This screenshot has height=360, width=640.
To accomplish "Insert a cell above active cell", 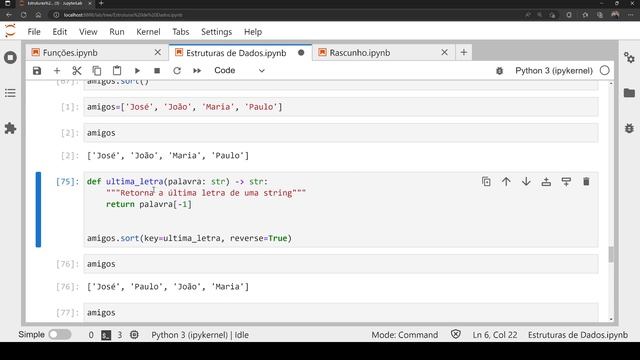I will (x=546, y=182).
